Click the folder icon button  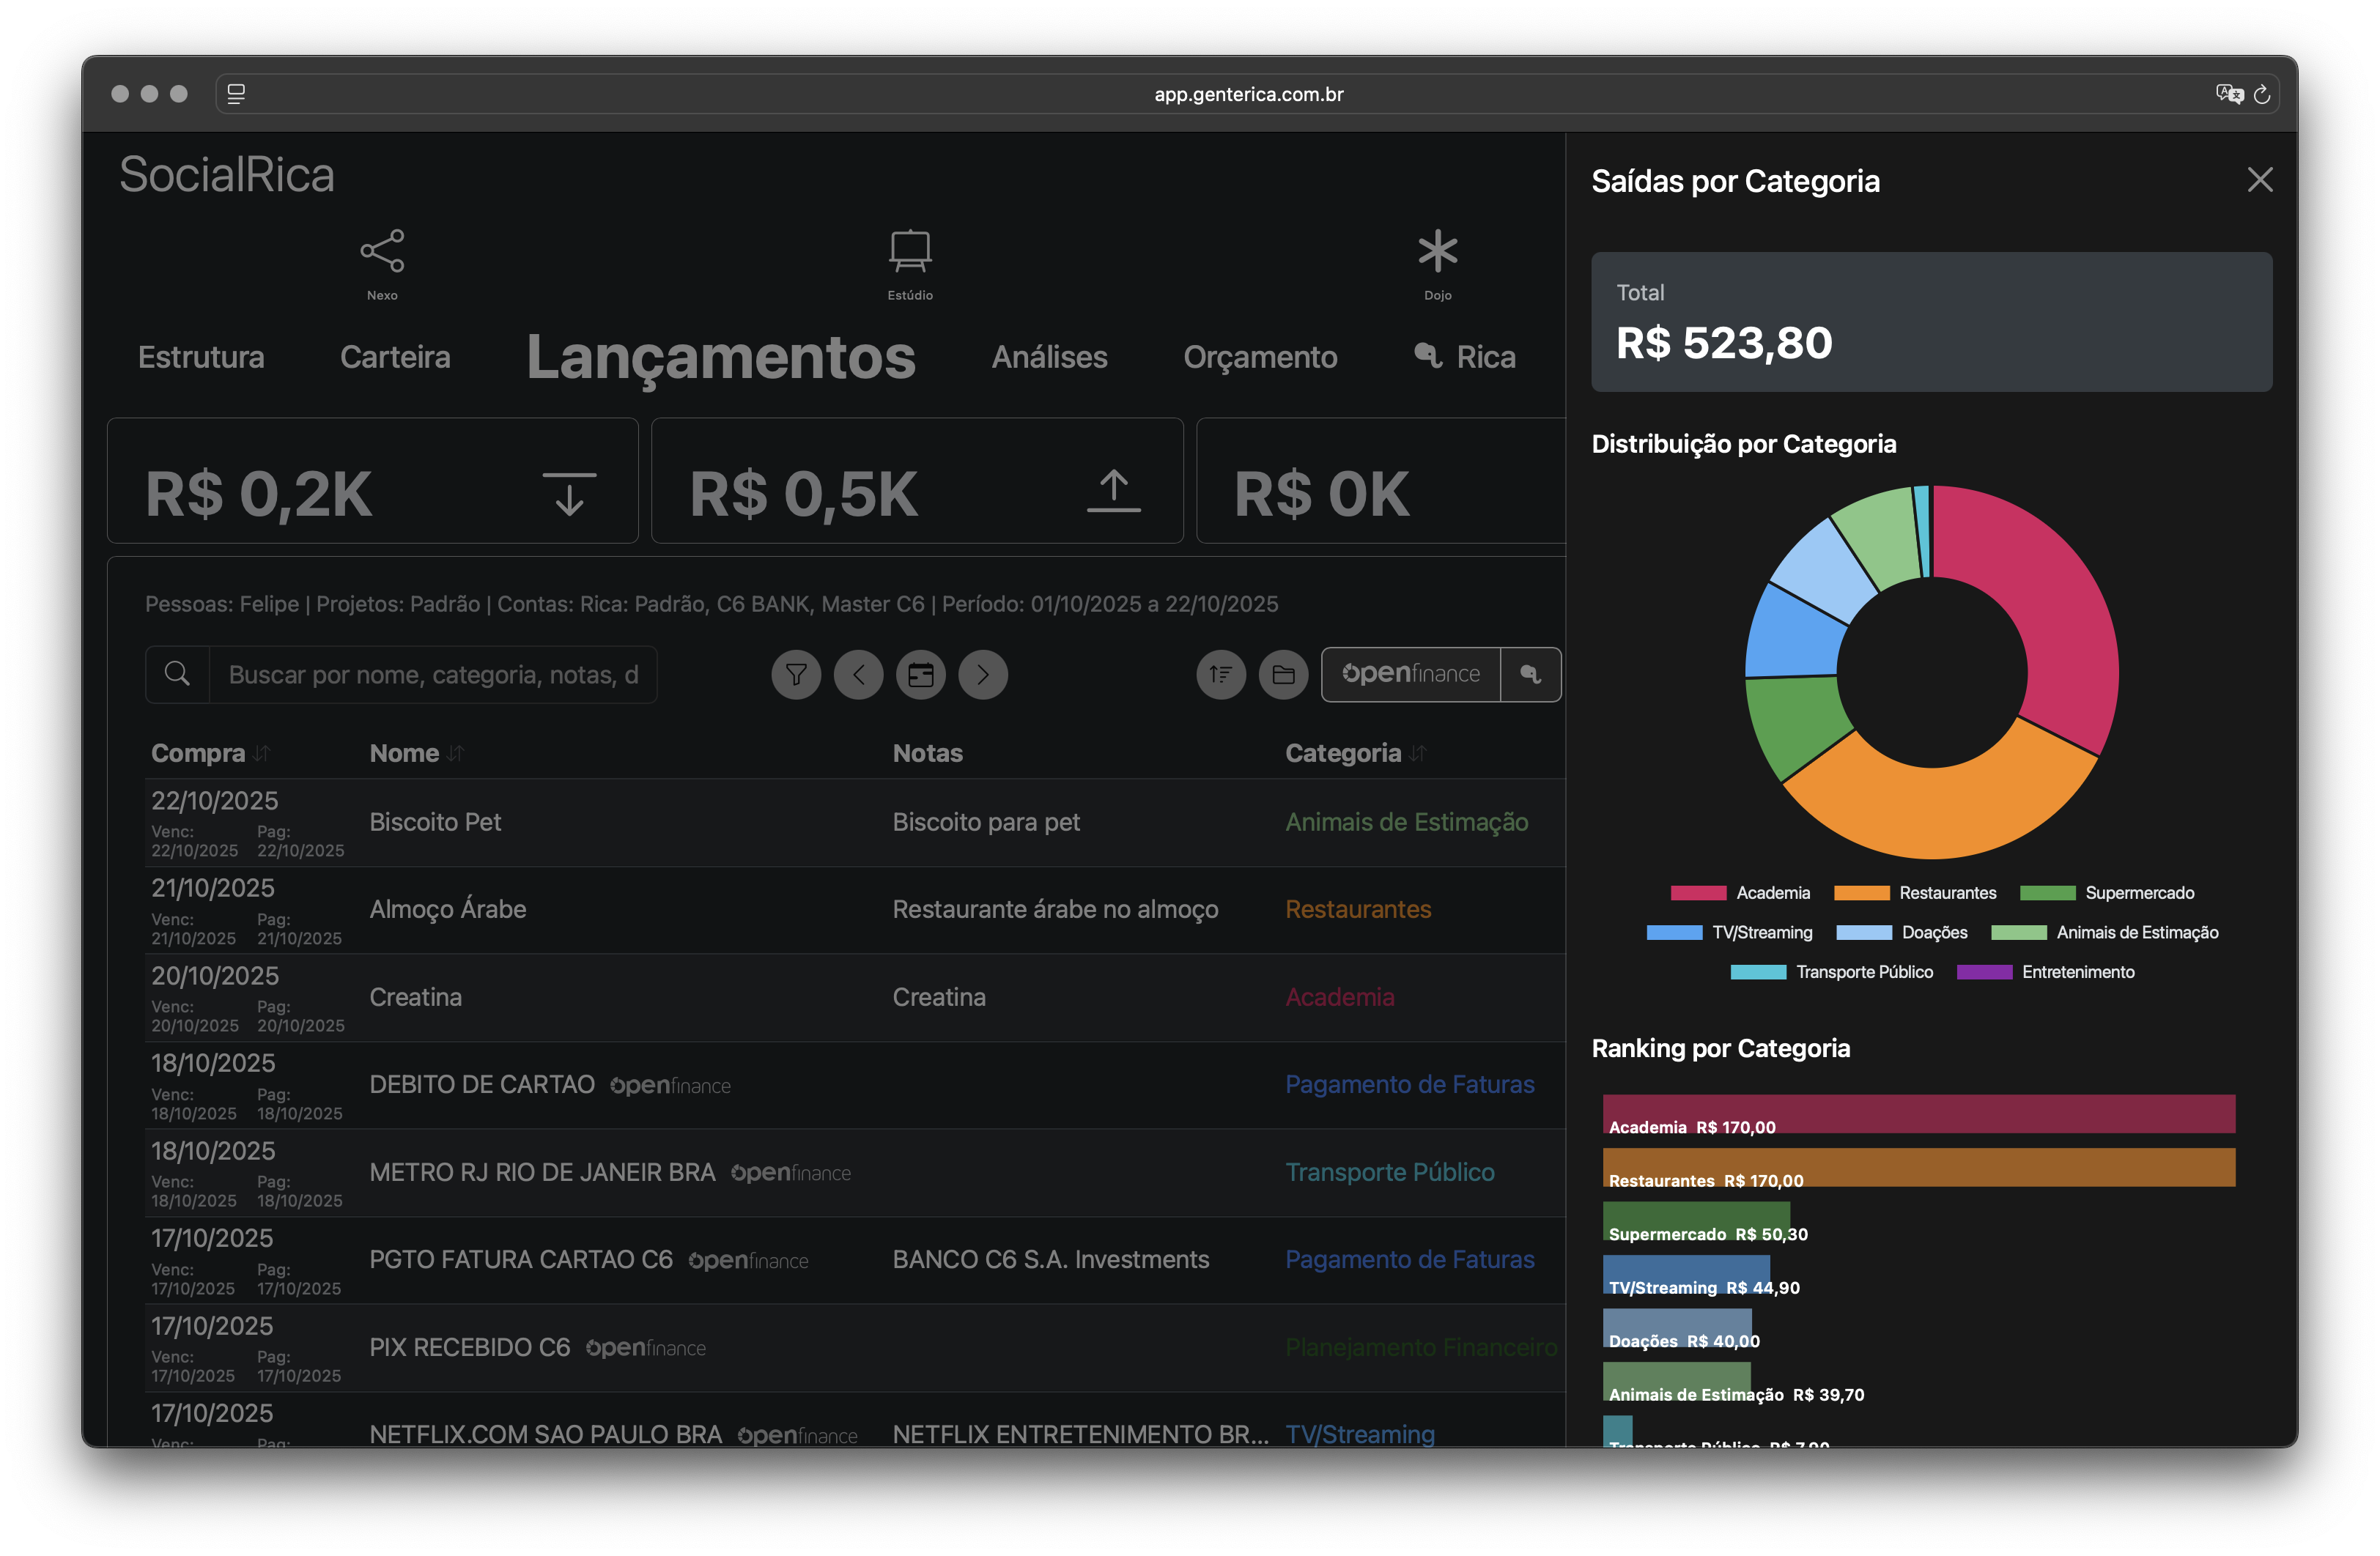[x=1283, y=675]
